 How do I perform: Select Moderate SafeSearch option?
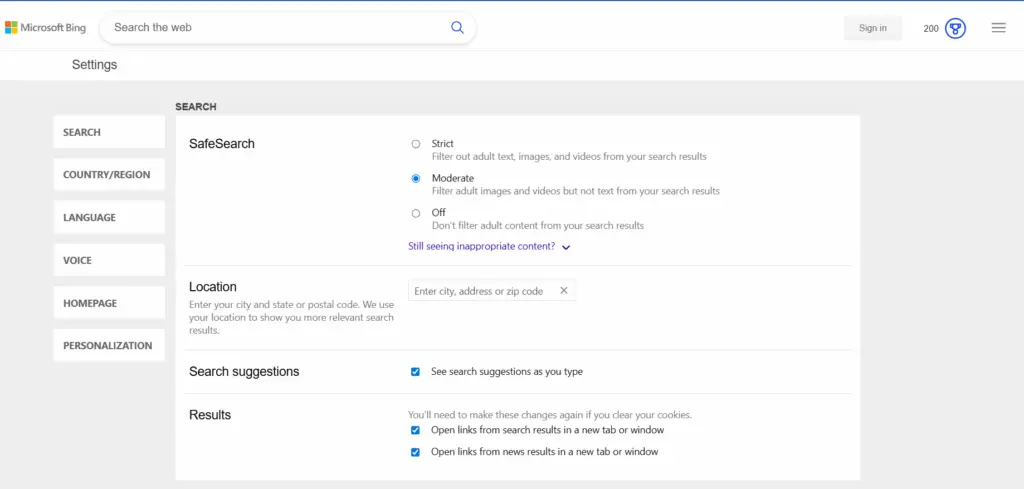[x=416, y=178]
